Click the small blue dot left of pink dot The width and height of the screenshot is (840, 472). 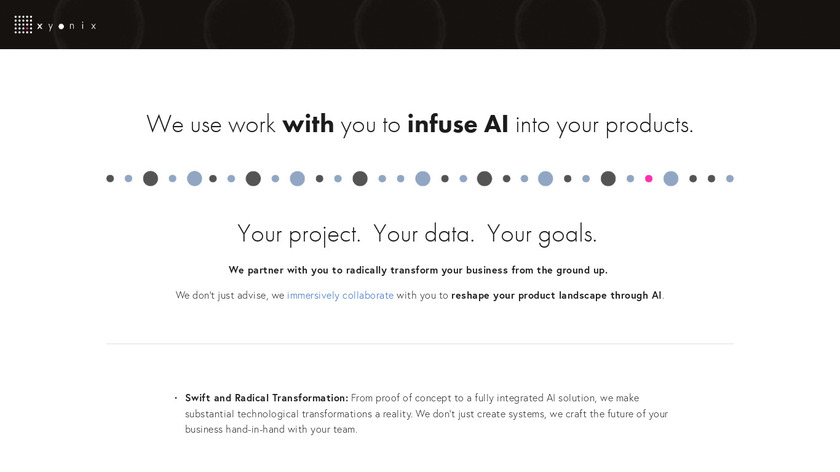point(630,179)
